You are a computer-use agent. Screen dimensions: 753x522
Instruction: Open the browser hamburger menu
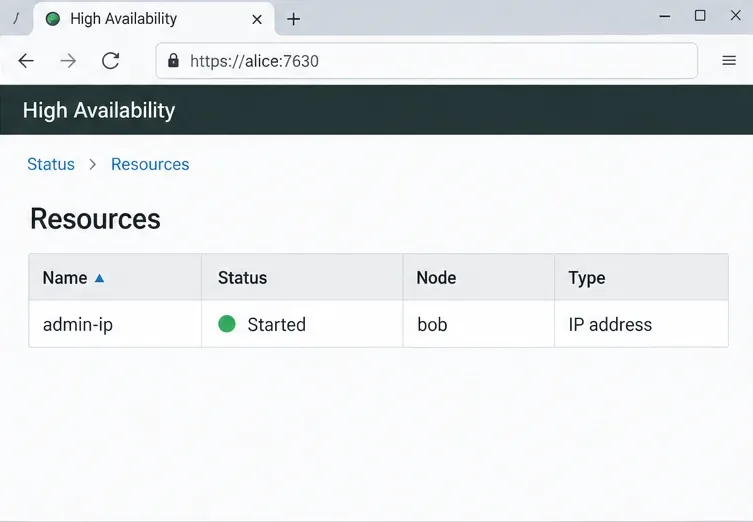729,61
